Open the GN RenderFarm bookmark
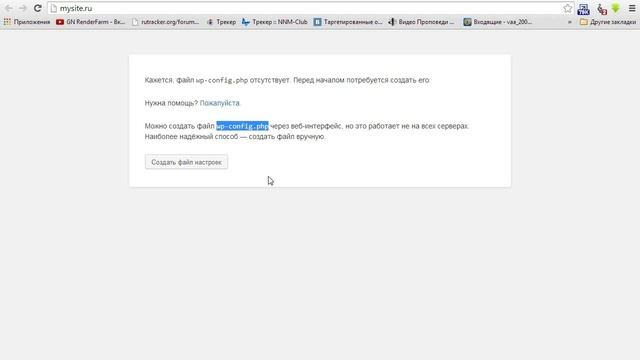The width and height of the screenshot is (640, 360). [x=91, y=22]
